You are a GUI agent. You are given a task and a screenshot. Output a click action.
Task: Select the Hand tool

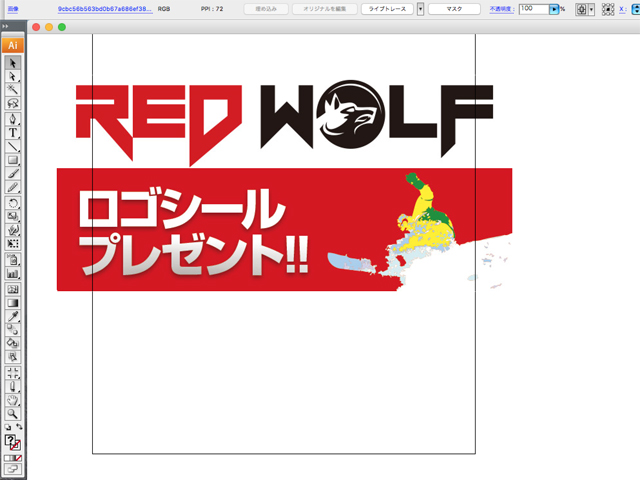coord(13,400)
